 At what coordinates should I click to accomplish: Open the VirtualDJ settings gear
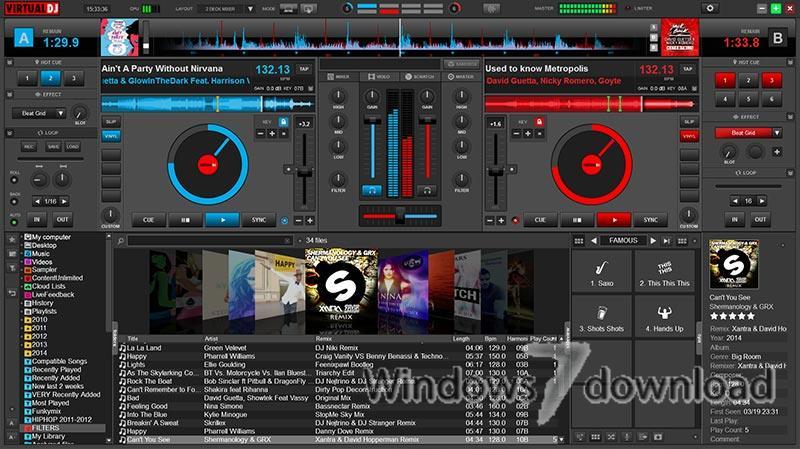(x=709, y=8)
